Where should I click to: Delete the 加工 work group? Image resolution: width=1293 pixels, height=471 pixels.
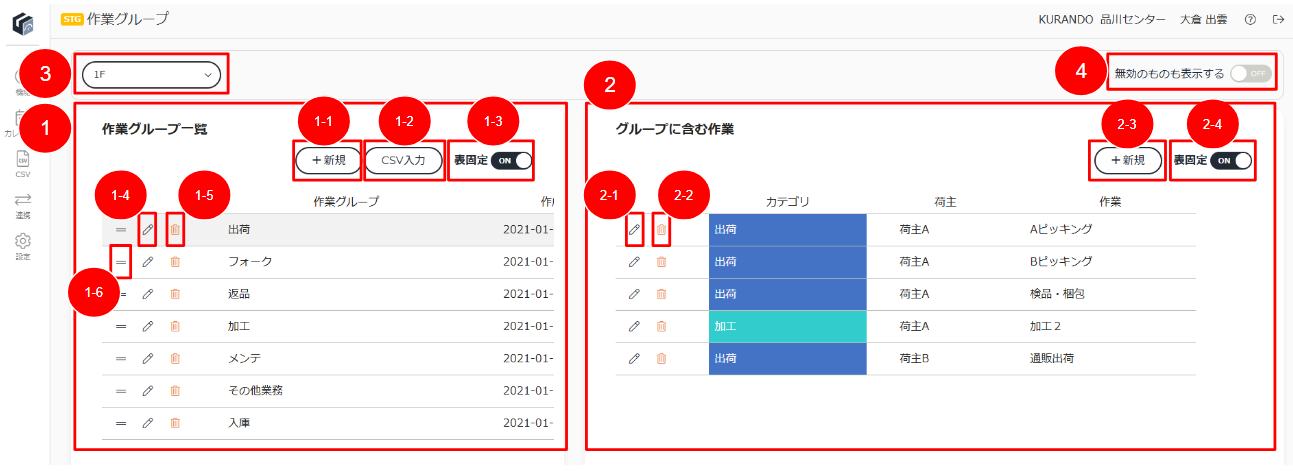pos(175,326)
